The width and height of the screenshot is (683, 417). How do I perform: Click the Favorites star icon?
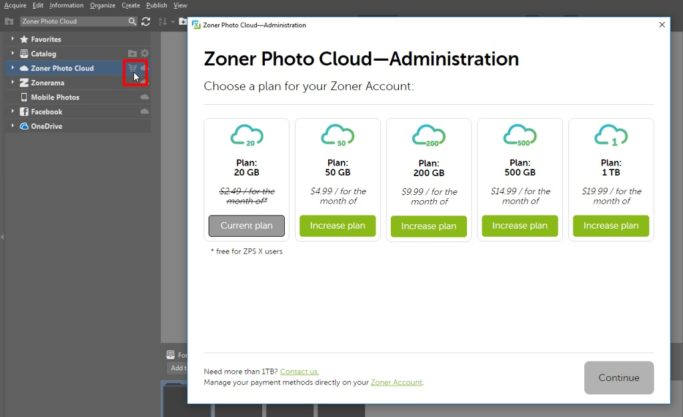[x=24, y=39]
